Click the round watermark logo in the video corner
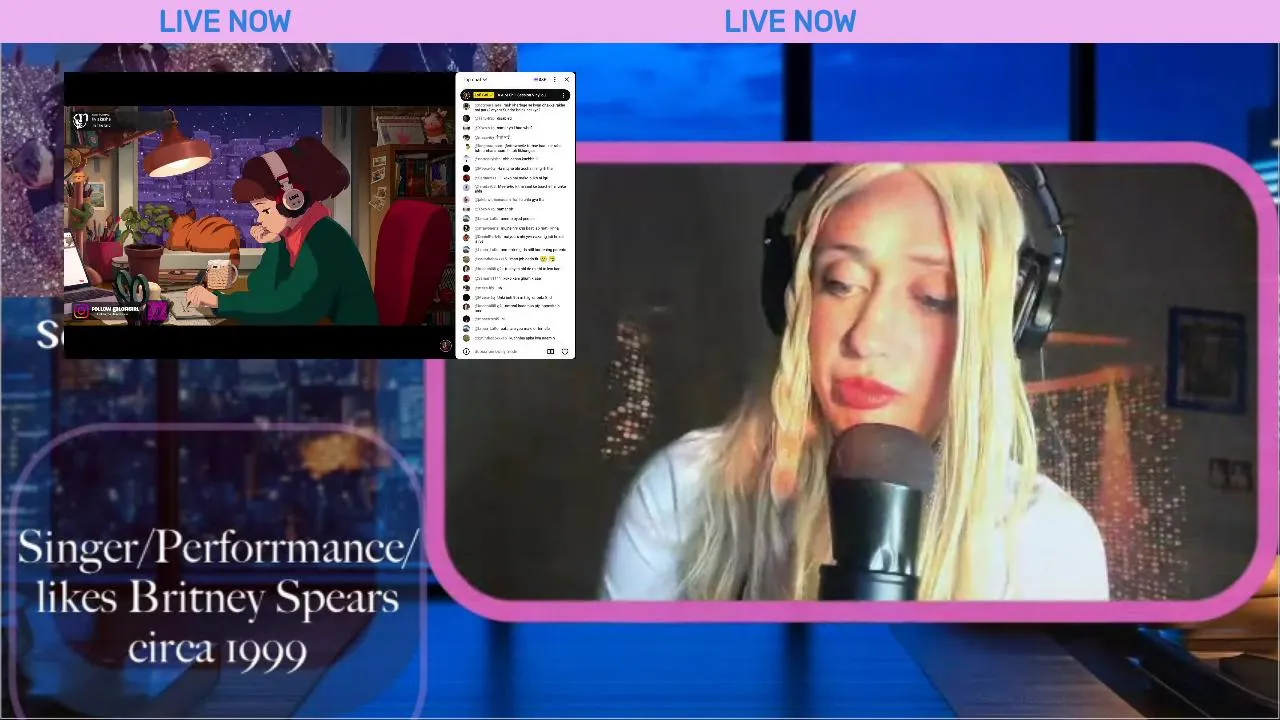 tap(445, 345)
